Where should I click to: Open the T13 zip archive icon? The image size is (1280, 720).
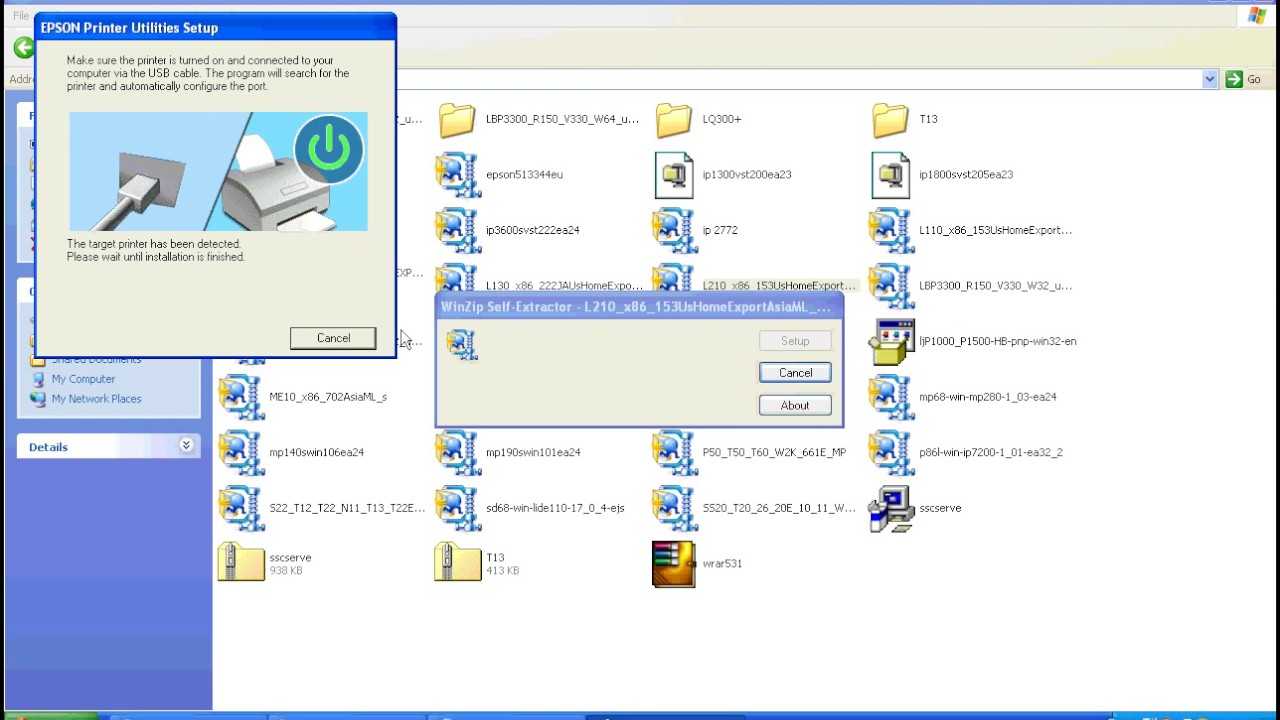(x=457, y=563)
